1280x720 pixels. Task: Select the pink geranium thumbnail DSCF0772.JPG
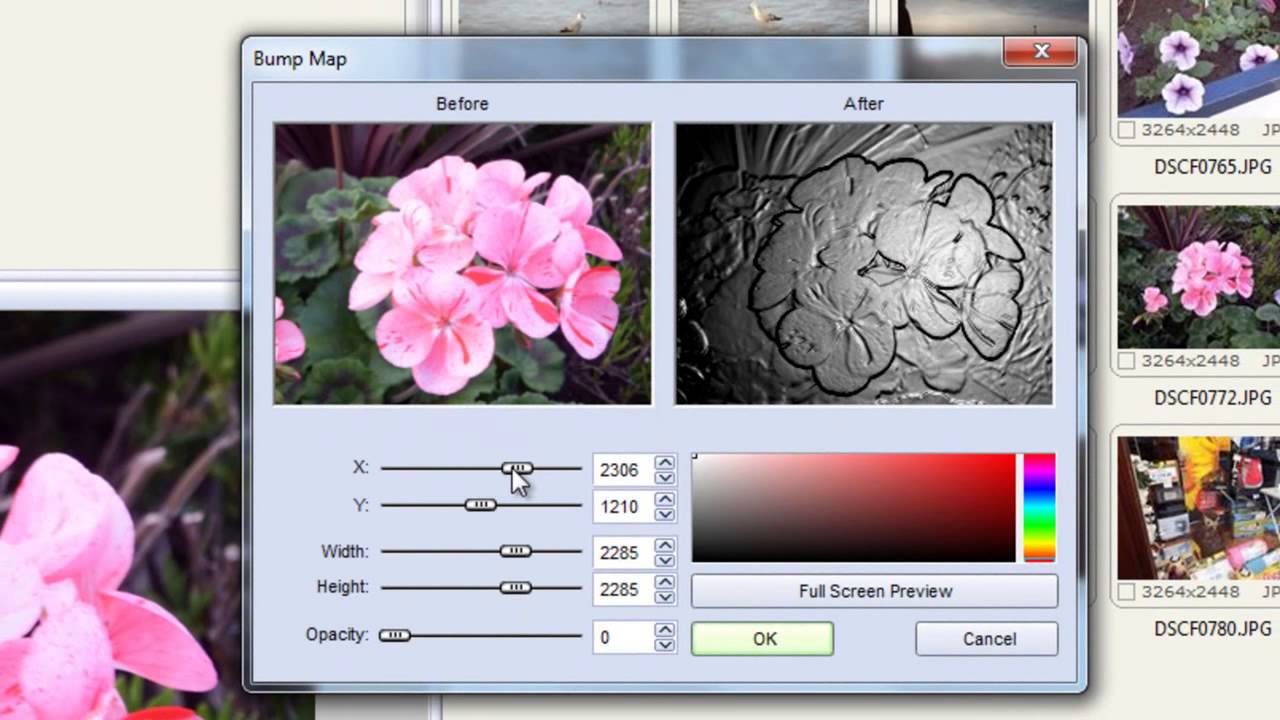pos(1198,276)
